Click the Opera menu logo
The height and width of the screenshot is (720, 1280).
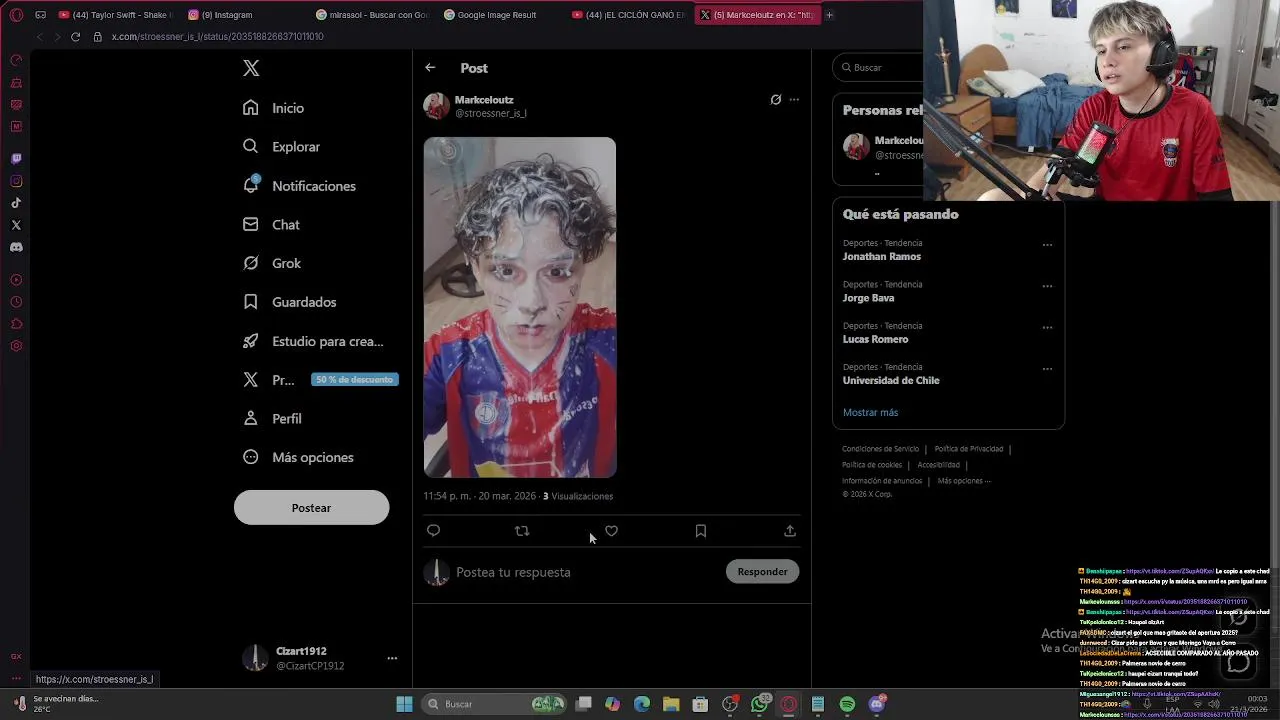[x=16, y=15]
